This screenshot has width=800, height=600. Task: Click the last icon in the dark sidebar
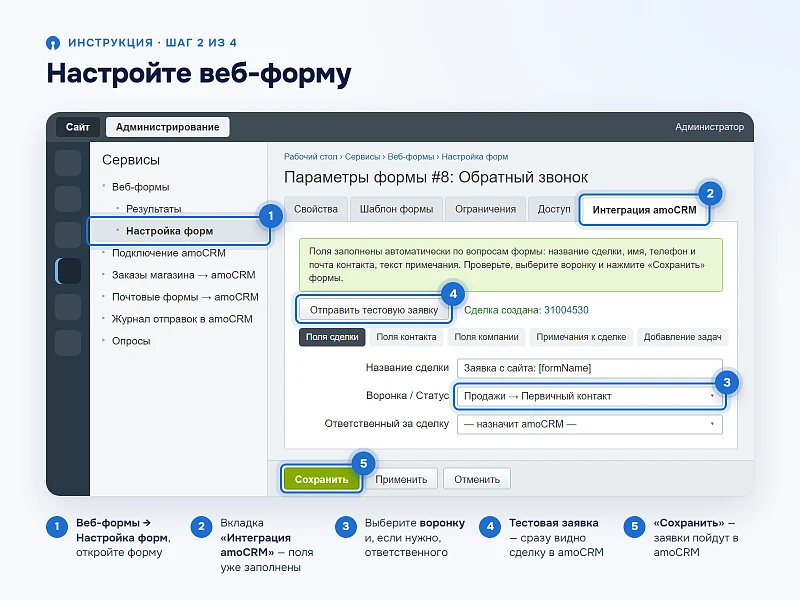68,343
